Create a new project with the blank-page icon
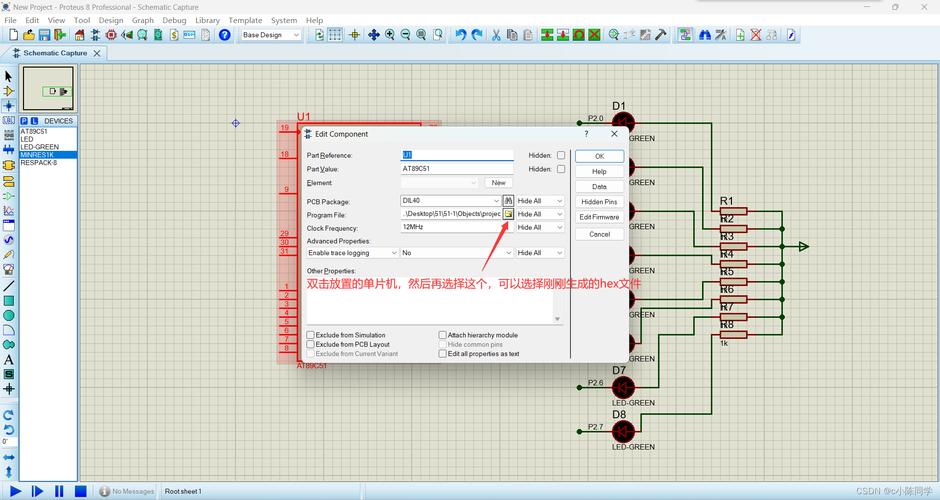The width and height of the screenshot is (940, 500). click(13, 35)
